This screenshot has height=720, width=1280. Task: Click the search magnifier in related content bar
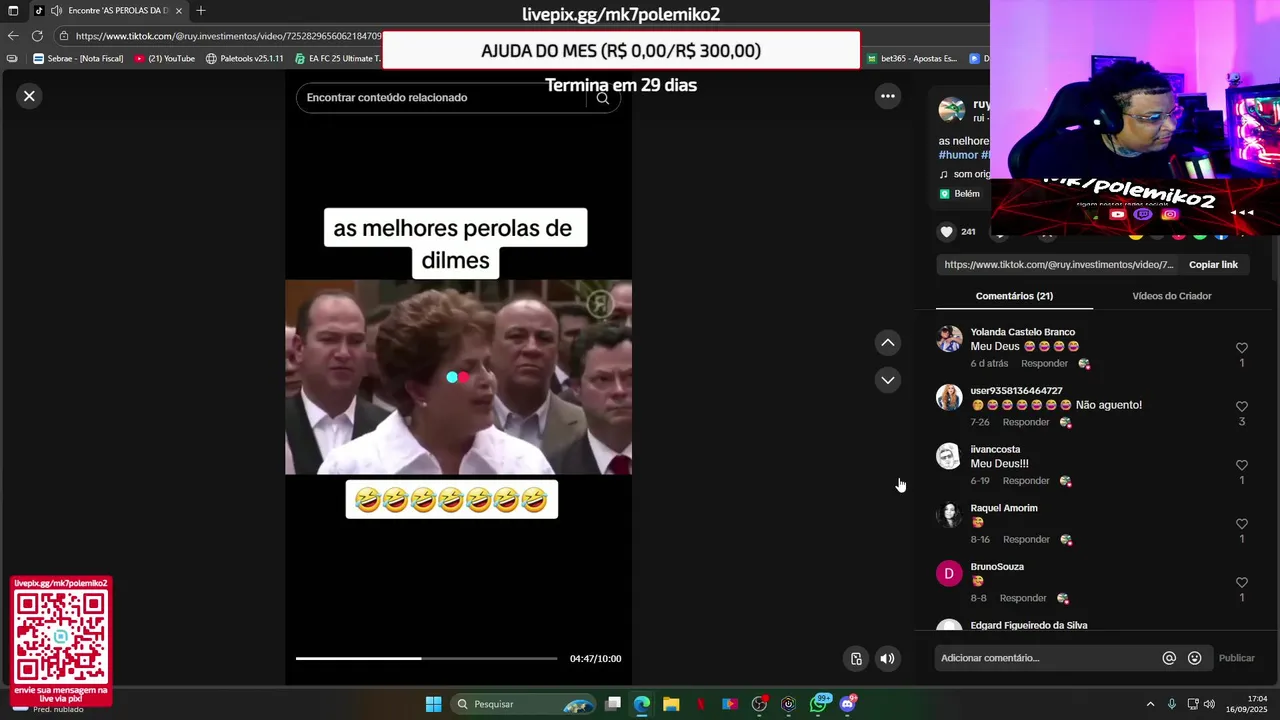[602, 98]
